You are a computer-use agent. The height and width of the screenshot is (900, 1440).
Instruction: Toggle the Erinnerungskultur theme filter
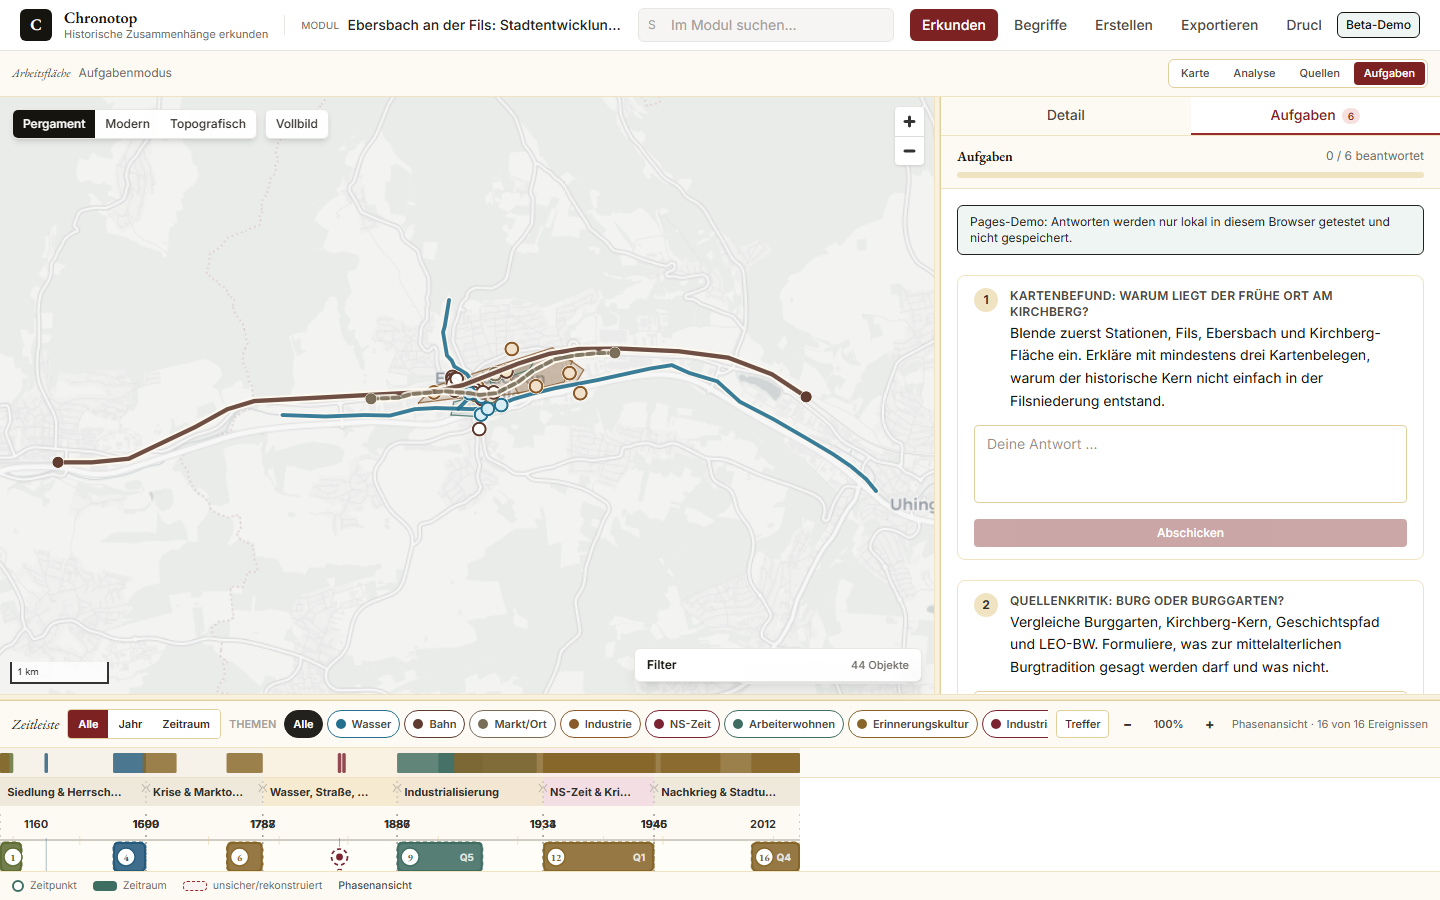point(912,724)
